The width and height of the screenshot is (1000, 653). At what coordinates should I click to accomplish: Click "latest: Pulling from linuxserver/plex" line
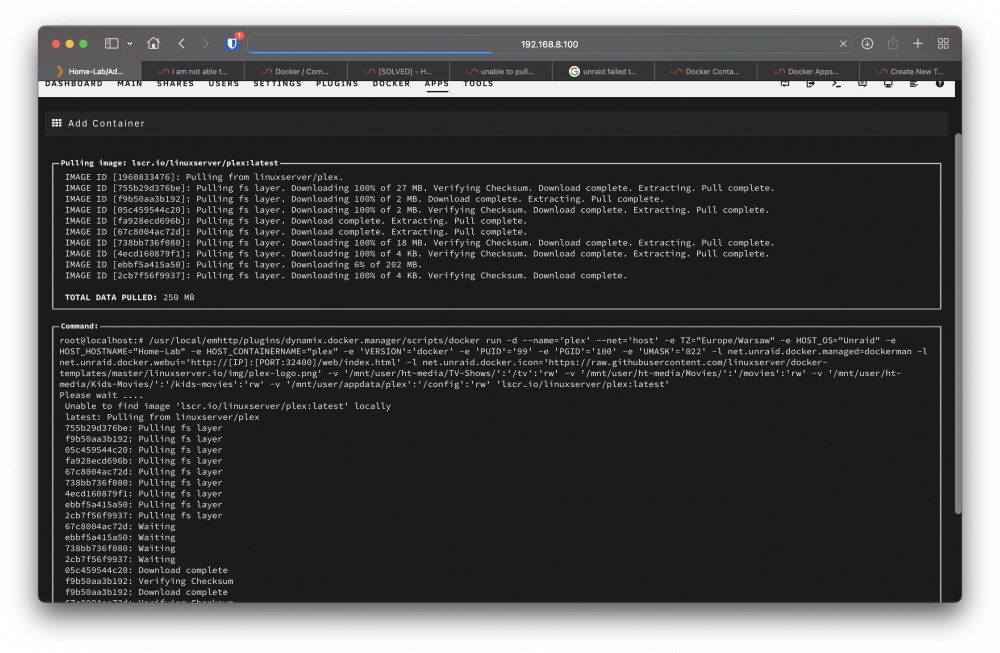[162, 417]
